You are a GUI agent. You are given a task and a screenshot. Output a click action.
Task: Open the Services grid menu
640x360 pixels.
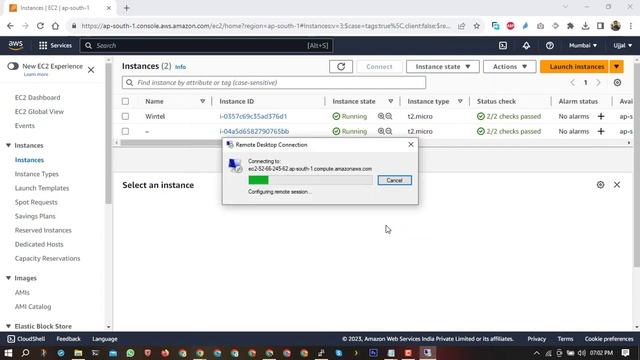(55, 45)
